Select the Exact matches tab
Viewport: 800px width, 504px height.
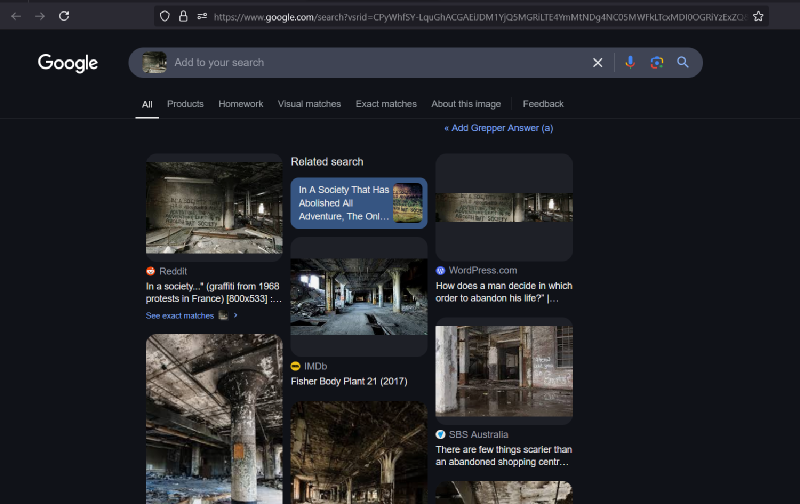(386, 104)
